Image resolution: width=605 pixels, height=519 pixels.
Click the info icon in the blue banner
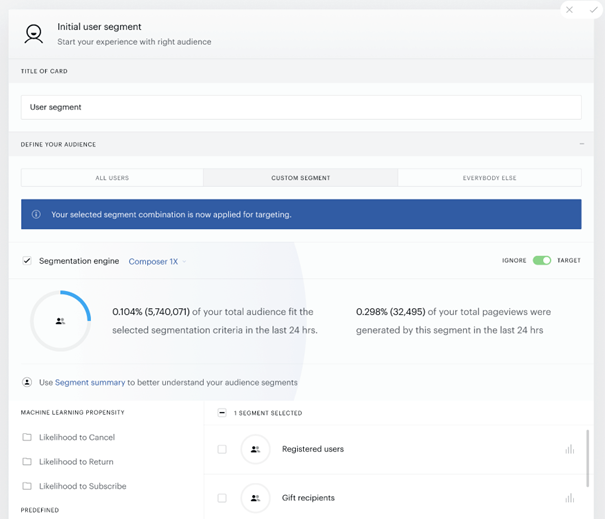(36, 214)
